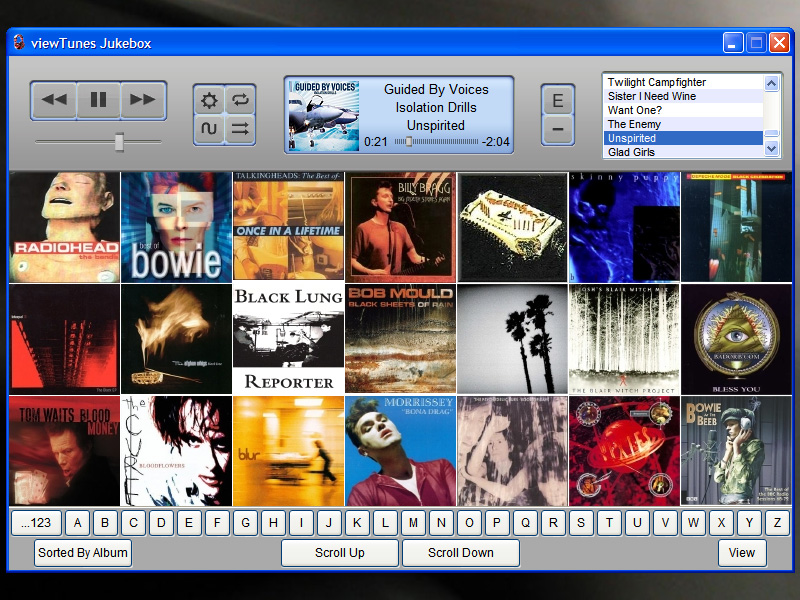The height and width of the screenshot is (600, 800).
Task: Open Bowie at the Beeb cover
Action: 736,451
